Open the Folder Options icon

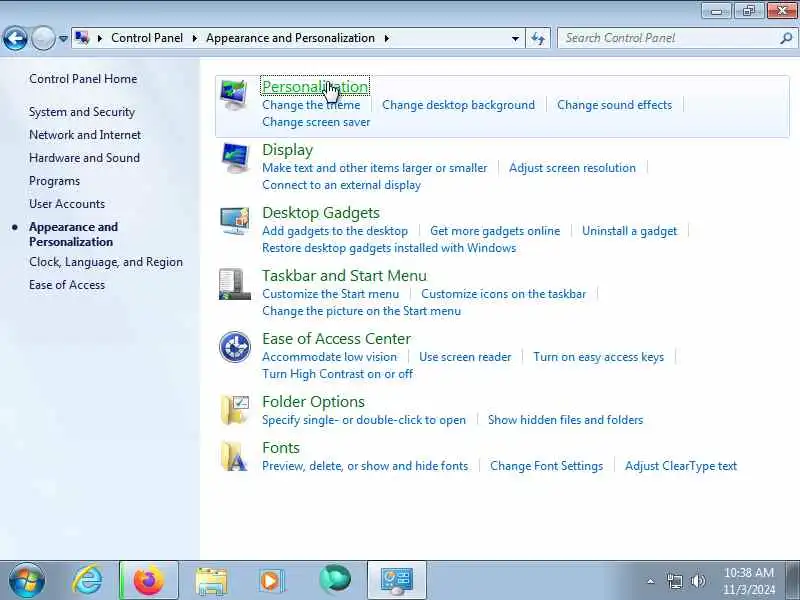pyautogui.click(x=235, y=410)
